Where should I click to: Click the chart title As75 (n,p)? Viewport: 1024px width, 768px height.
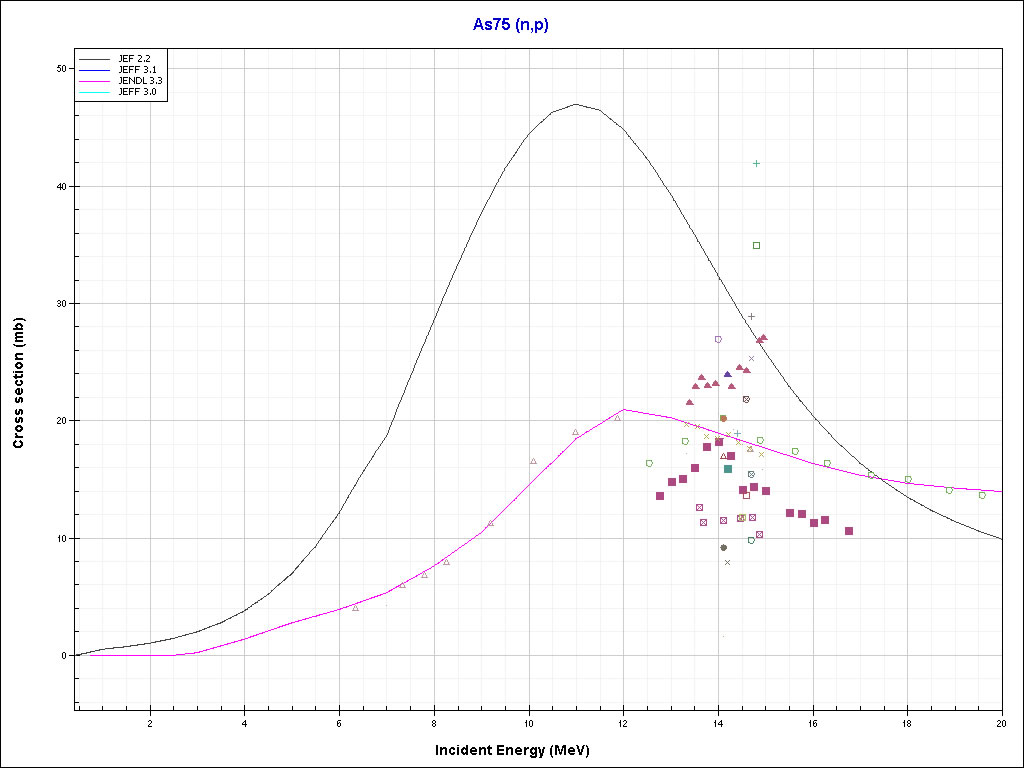click(511, 25)
